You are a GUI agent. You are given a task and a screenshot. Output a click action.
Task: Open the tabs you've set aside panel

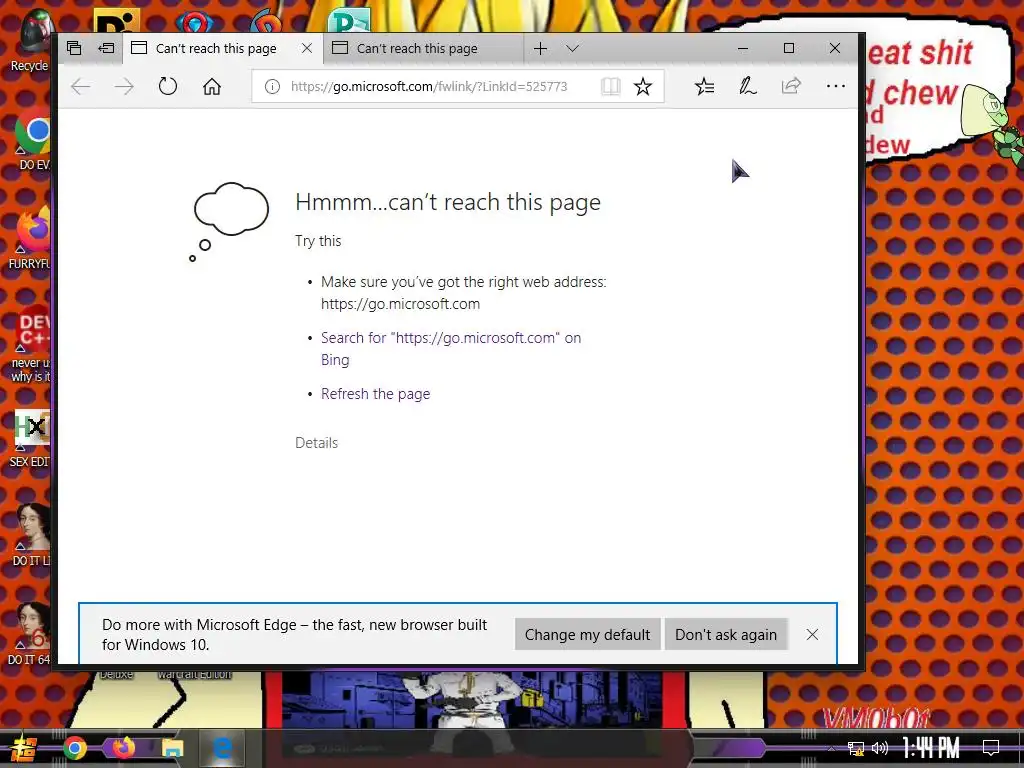[x=74, y=48]
